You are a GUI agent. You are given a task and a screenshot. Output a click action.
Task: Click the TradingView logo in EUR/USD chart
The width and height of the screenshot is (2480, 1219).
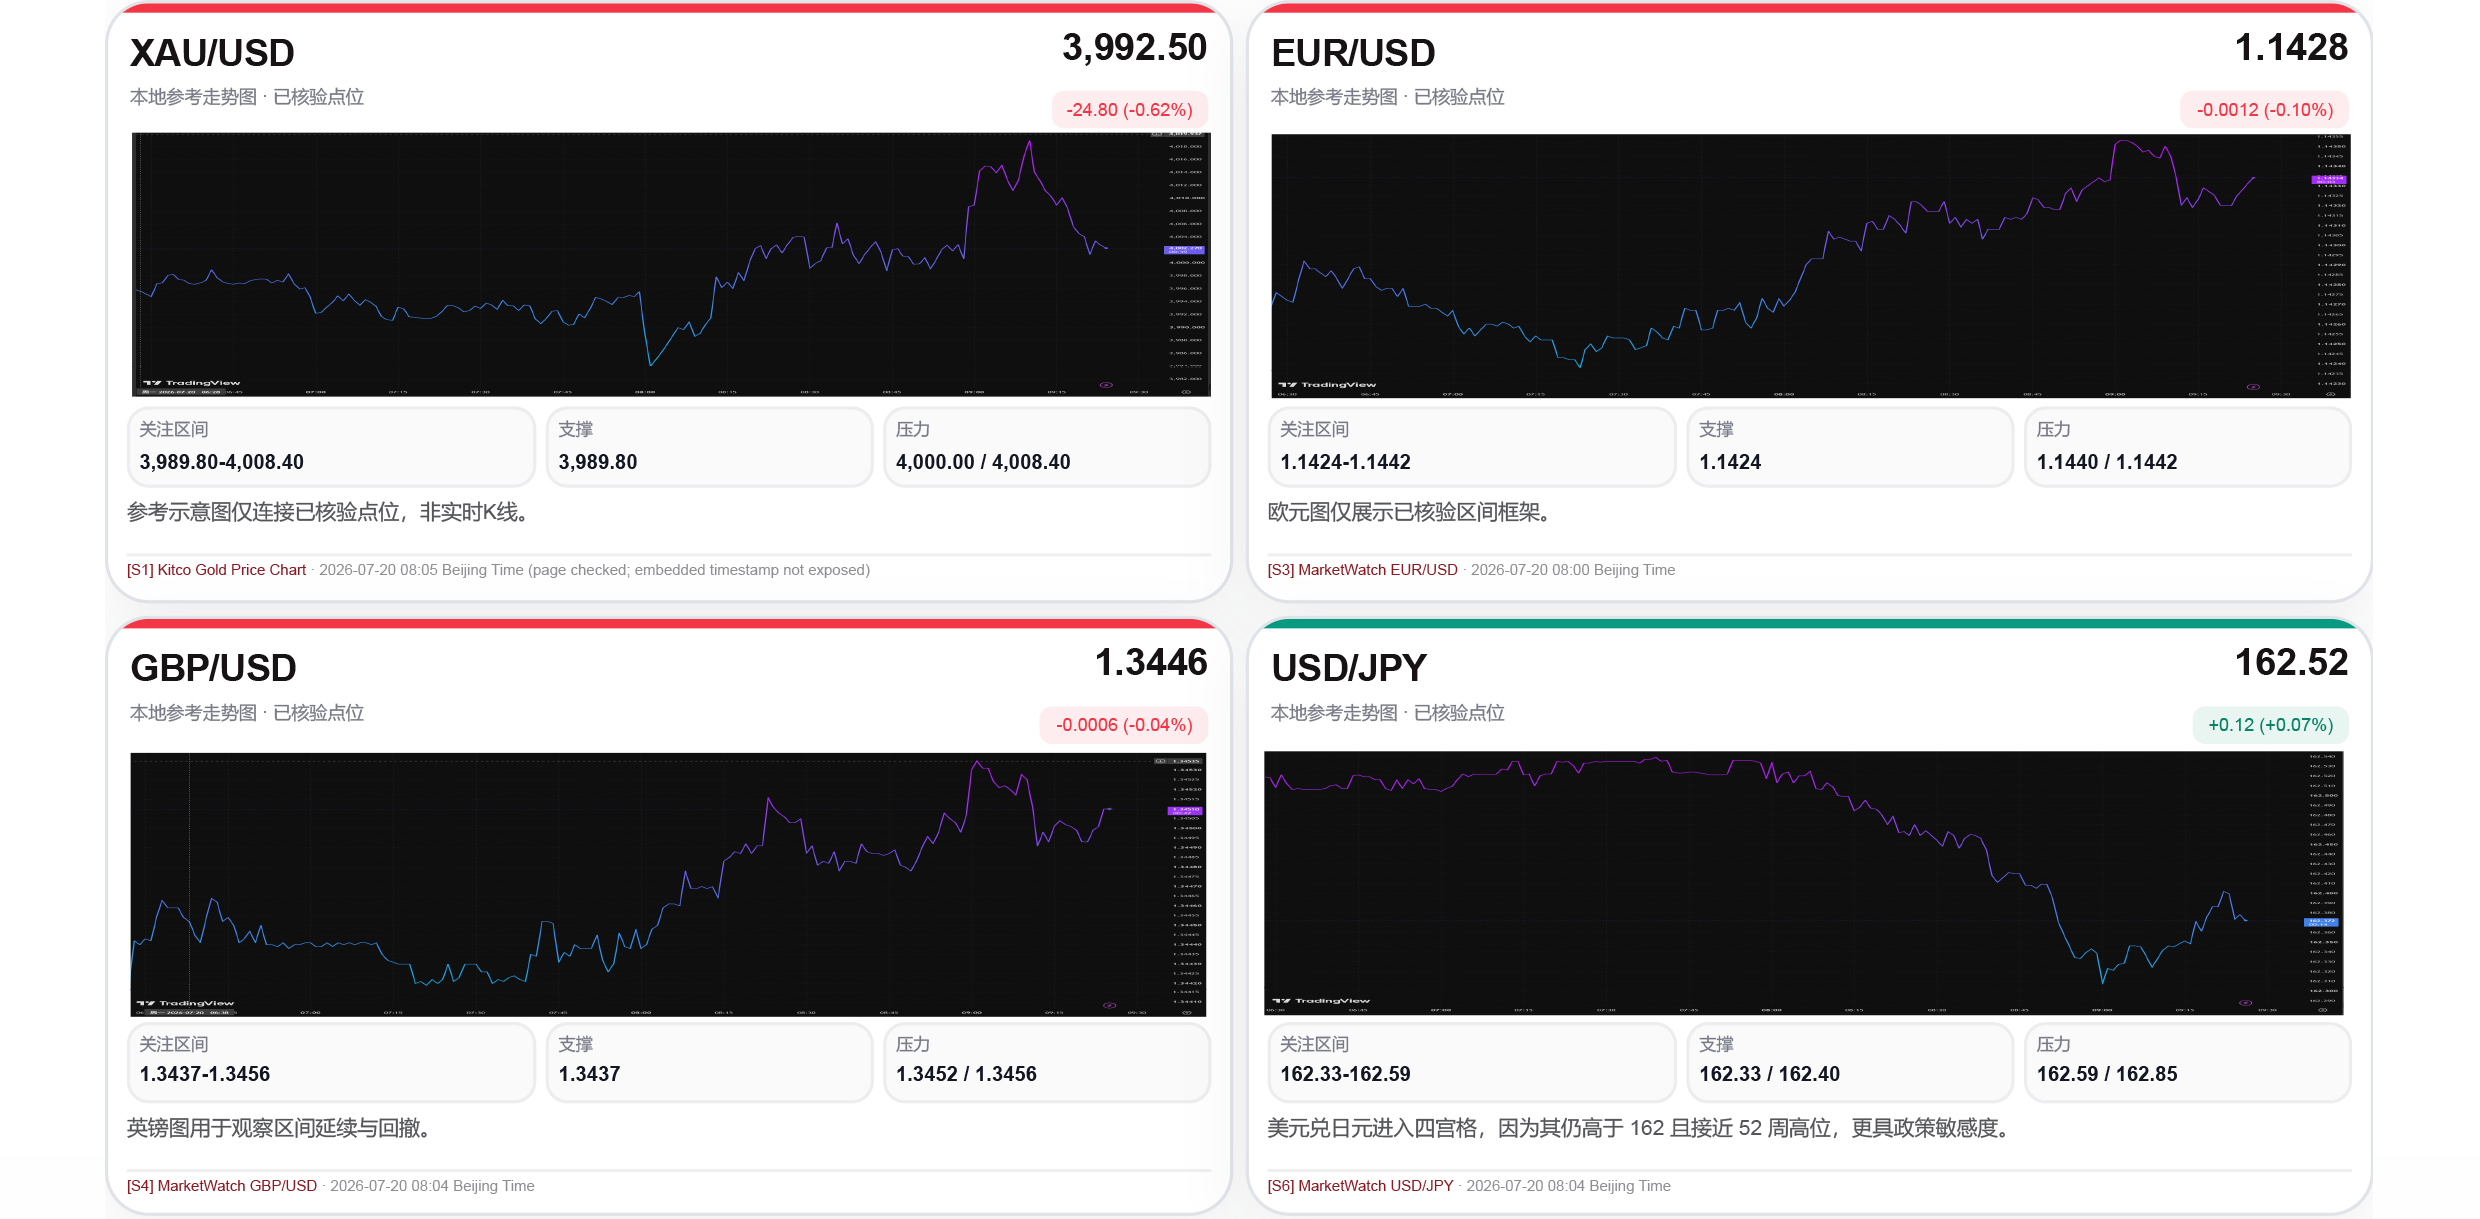(1327, 384)
